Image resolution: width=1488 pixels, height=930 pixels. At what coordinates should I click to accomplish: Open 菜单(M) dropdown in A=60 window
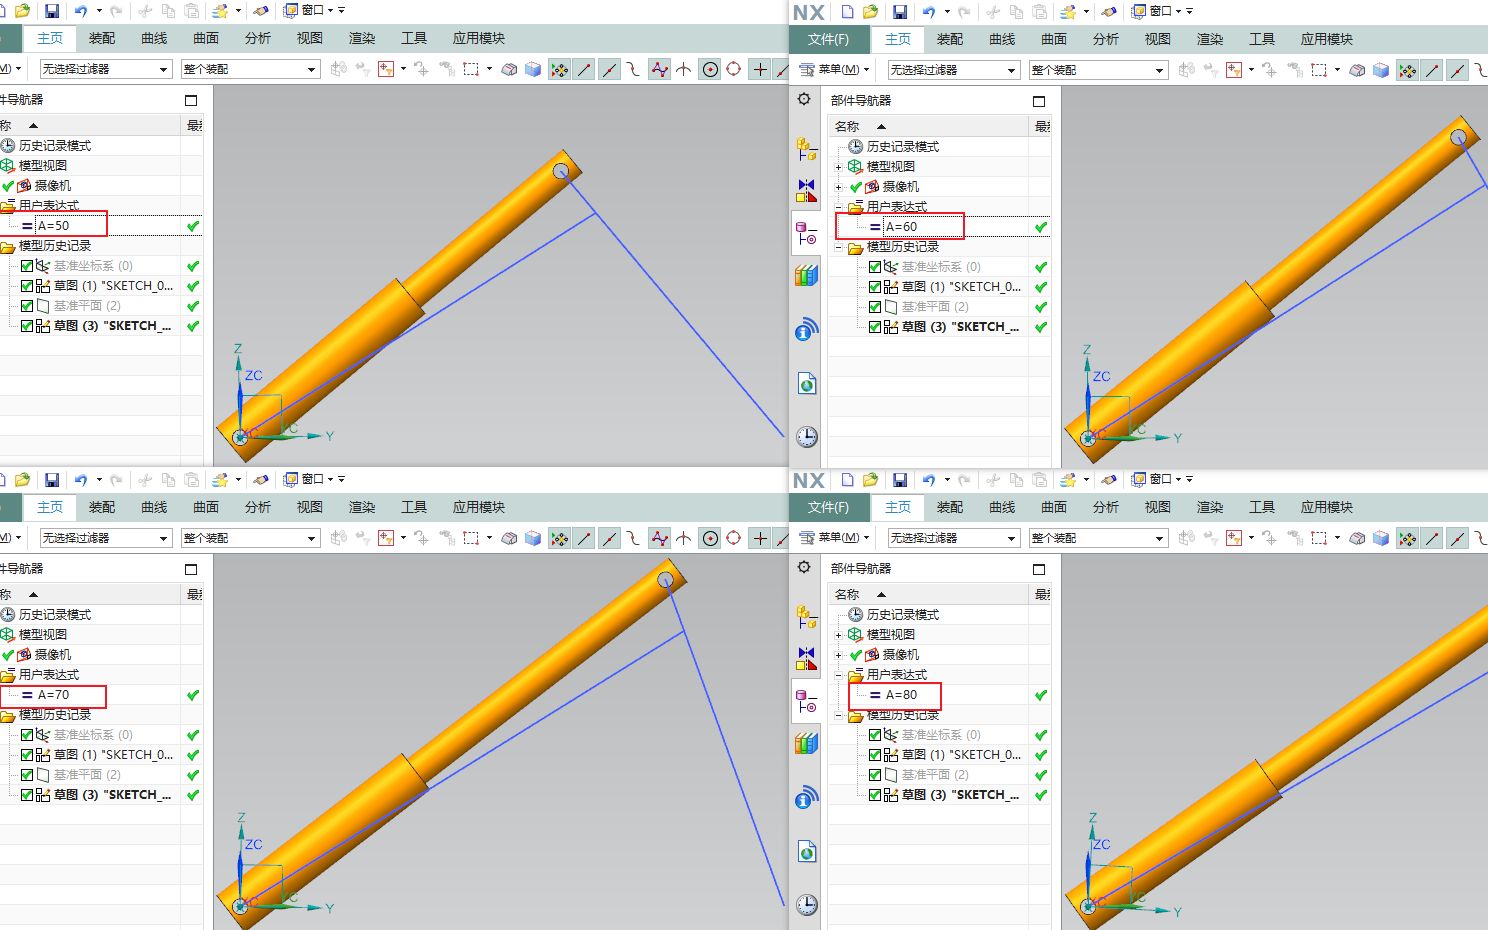[836, 70]
